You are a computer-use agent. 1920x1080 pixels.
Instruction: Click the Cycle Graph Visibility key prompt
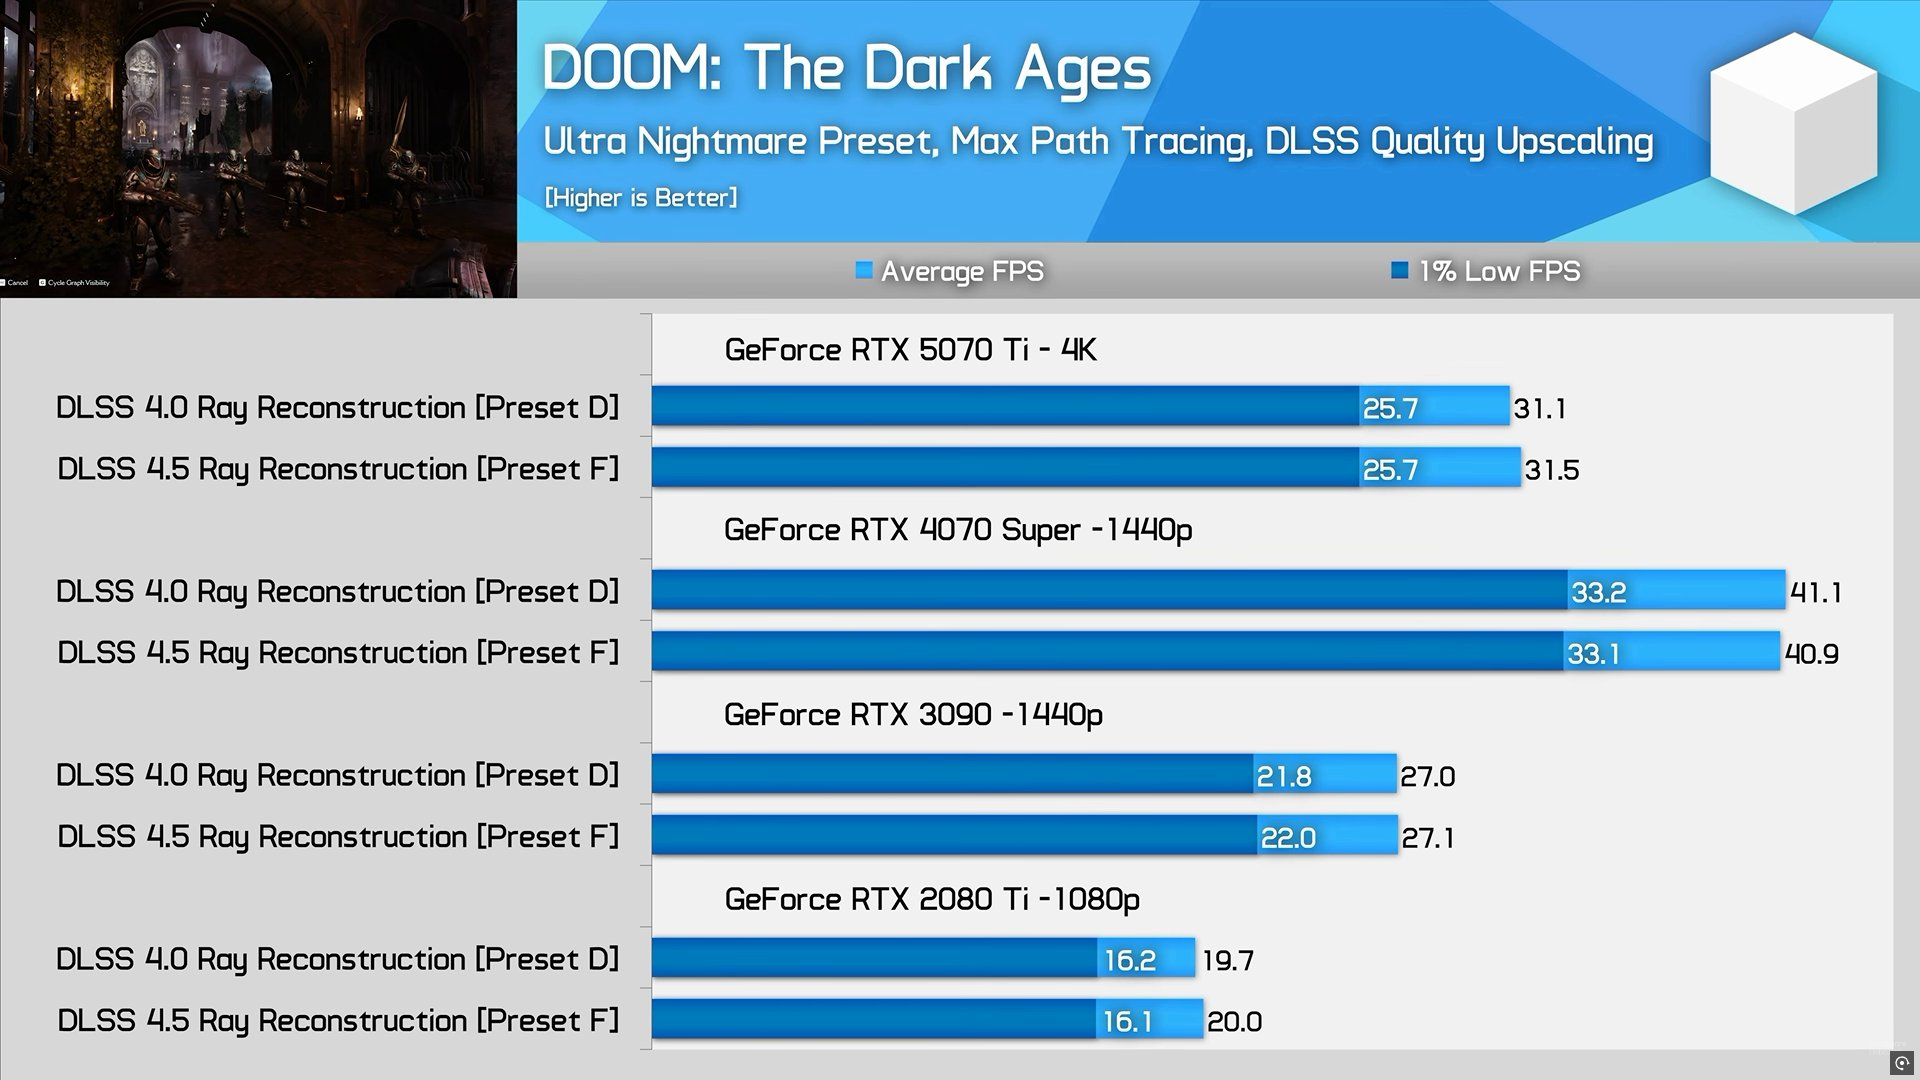pyautogui.click(x=75, y=283)
